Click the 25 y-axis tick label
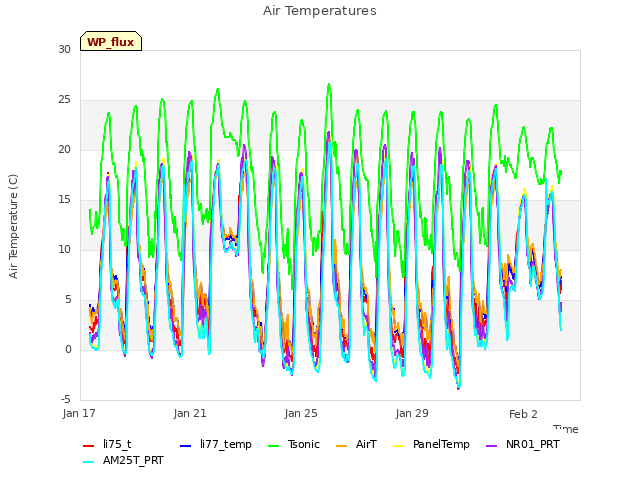Viewport: 640px width, 480px height. [64, 100]
